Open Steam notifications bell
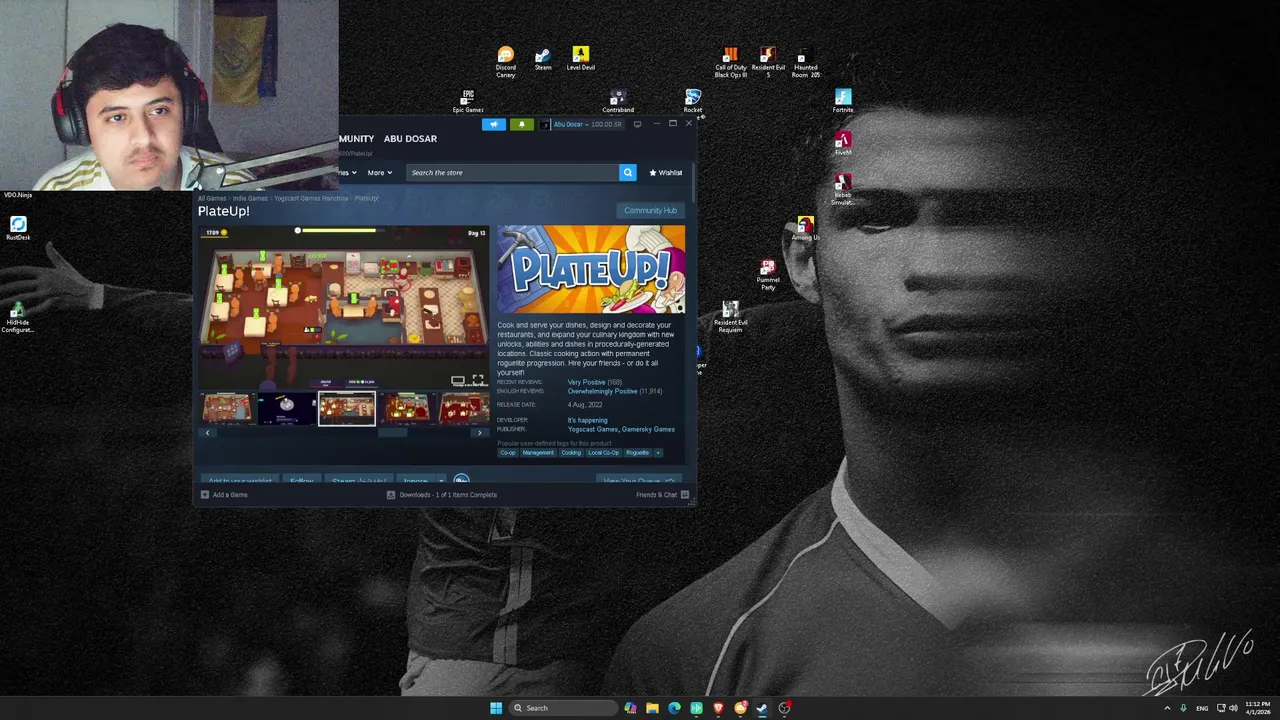This screenshot has width=1280, height=720. (521, 124)
